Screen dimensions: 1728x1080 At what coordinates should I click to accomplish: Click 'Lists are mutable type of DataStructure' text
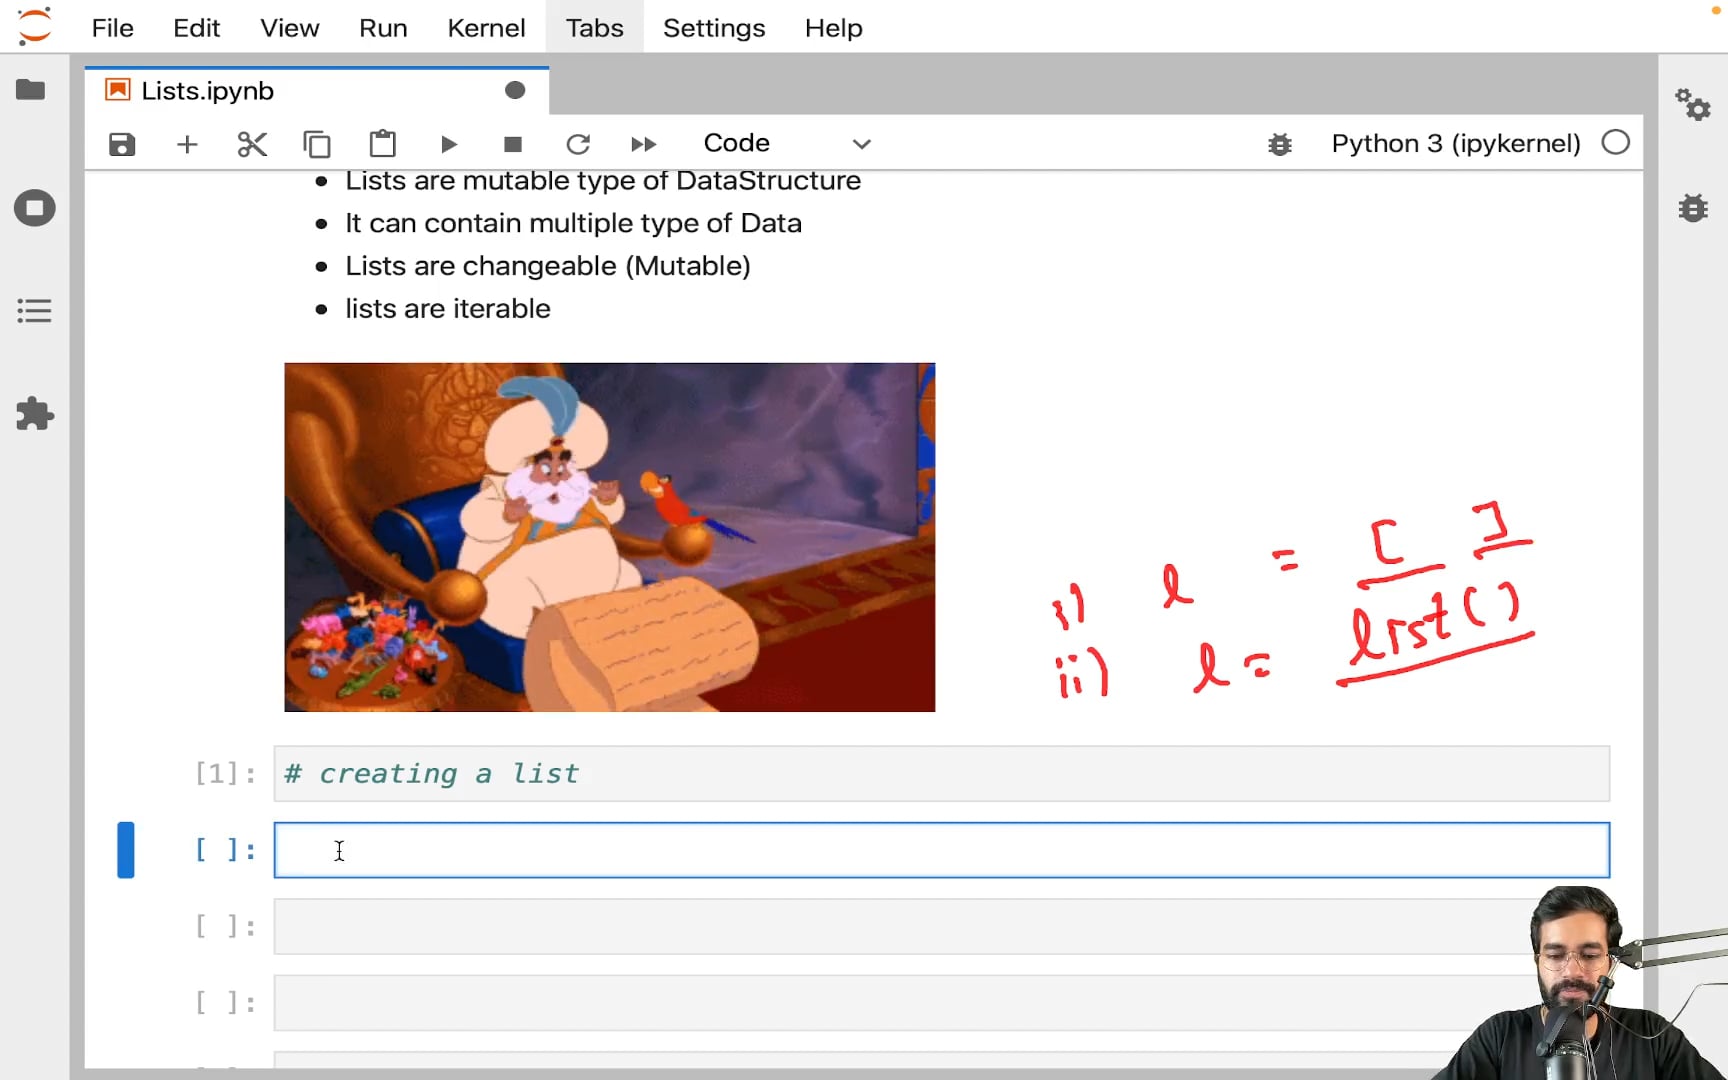[x=603, y=181]
